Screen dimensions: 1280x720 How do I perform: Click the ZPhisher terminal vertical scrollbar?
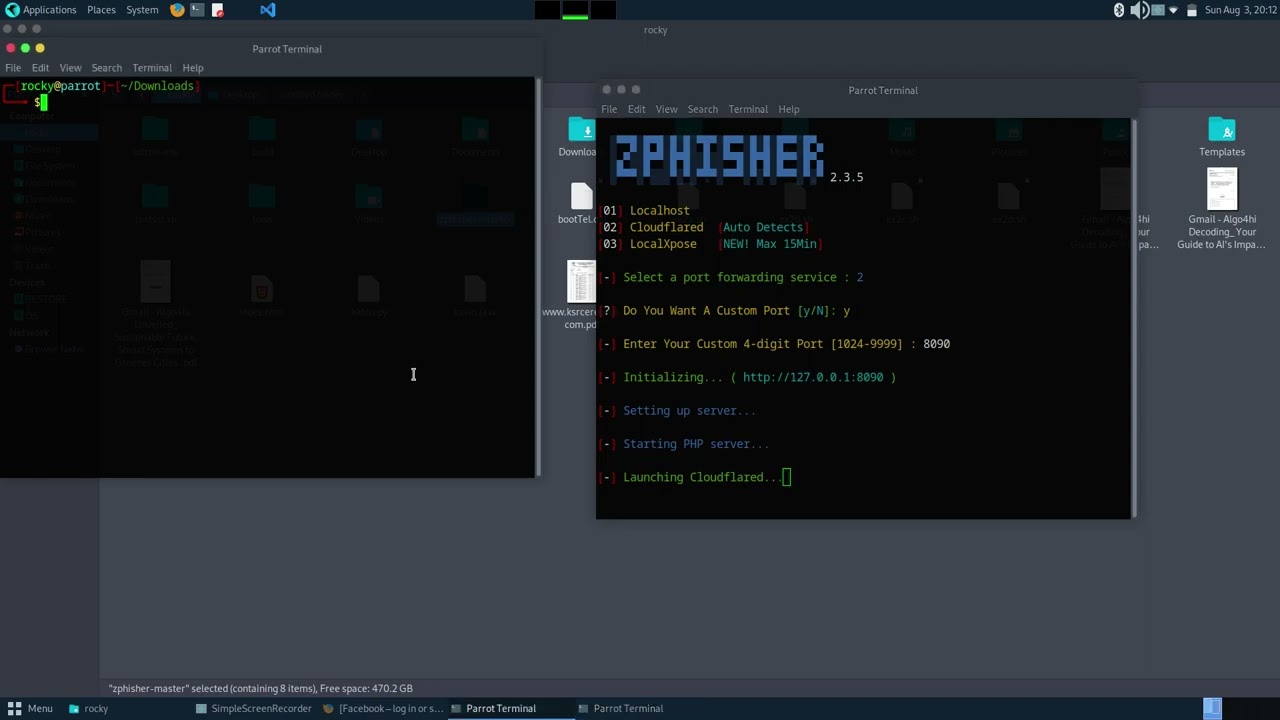[1133, 318]
